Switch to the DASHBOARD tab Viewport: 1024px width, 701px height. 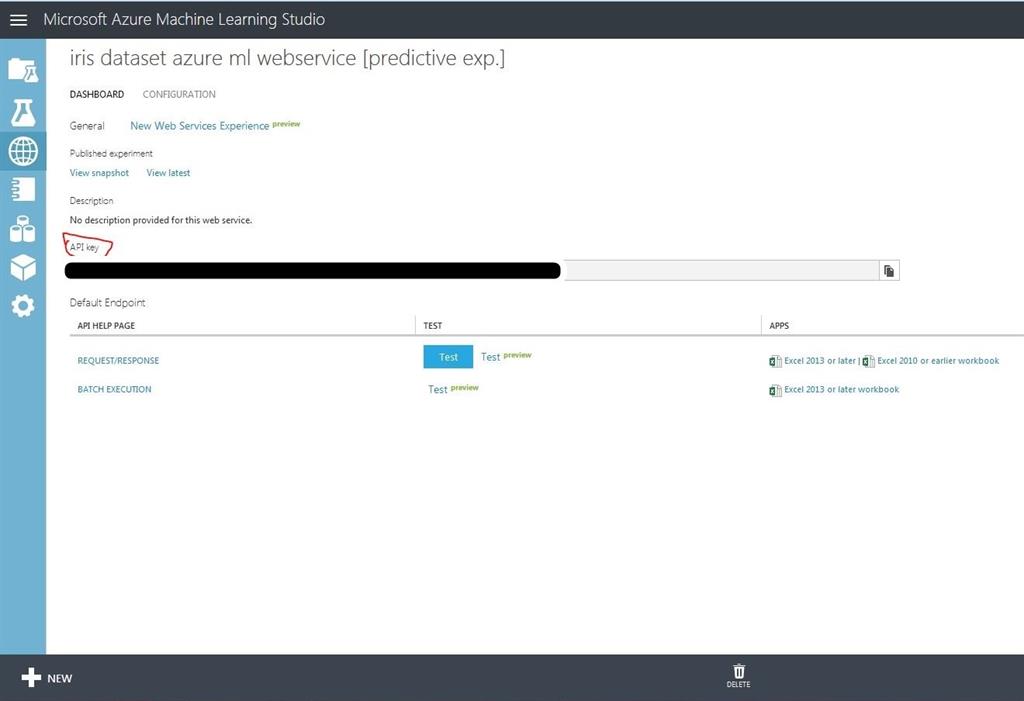coord(97,94)
